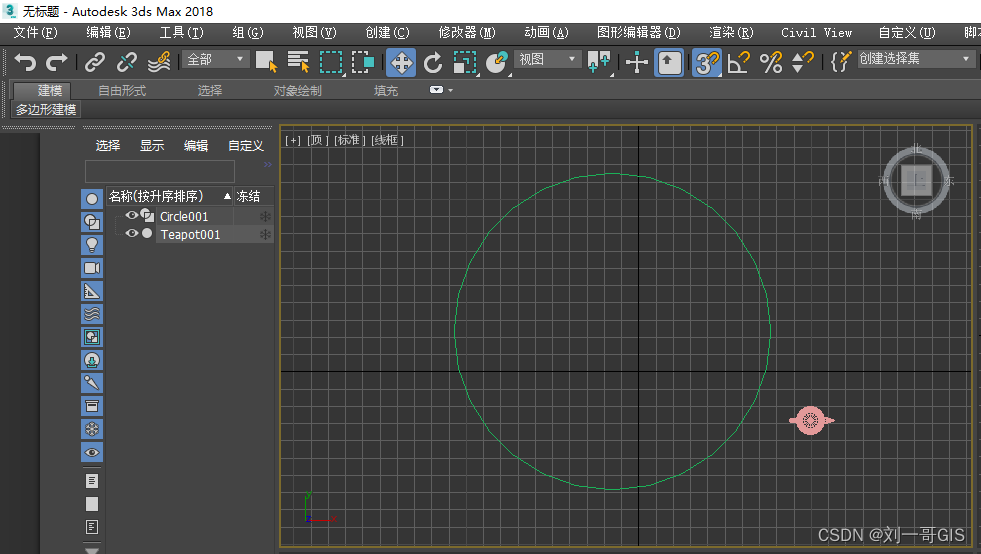Toggle freeze state for Circle001
This screenshot has height=554, width=981.
265,216
